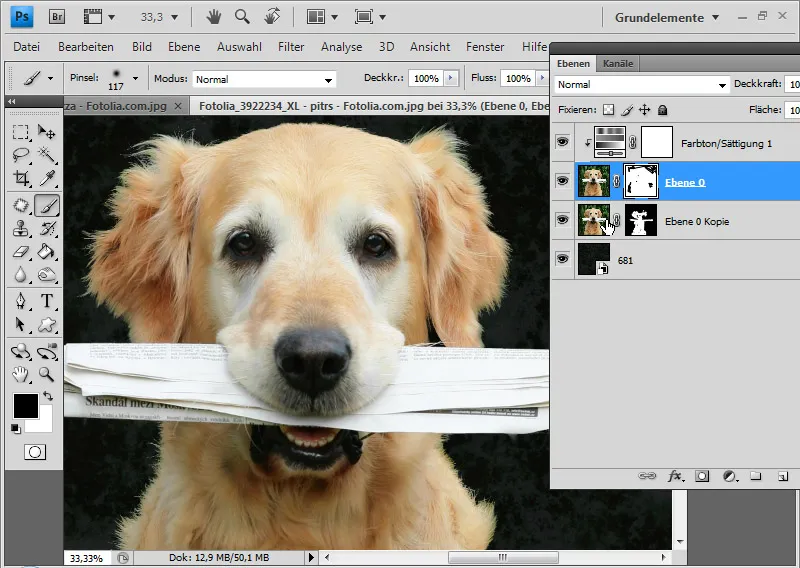Screen dimensions: 800x568
Task: Switch to the Ebenen tab
Action: point(573,64)
